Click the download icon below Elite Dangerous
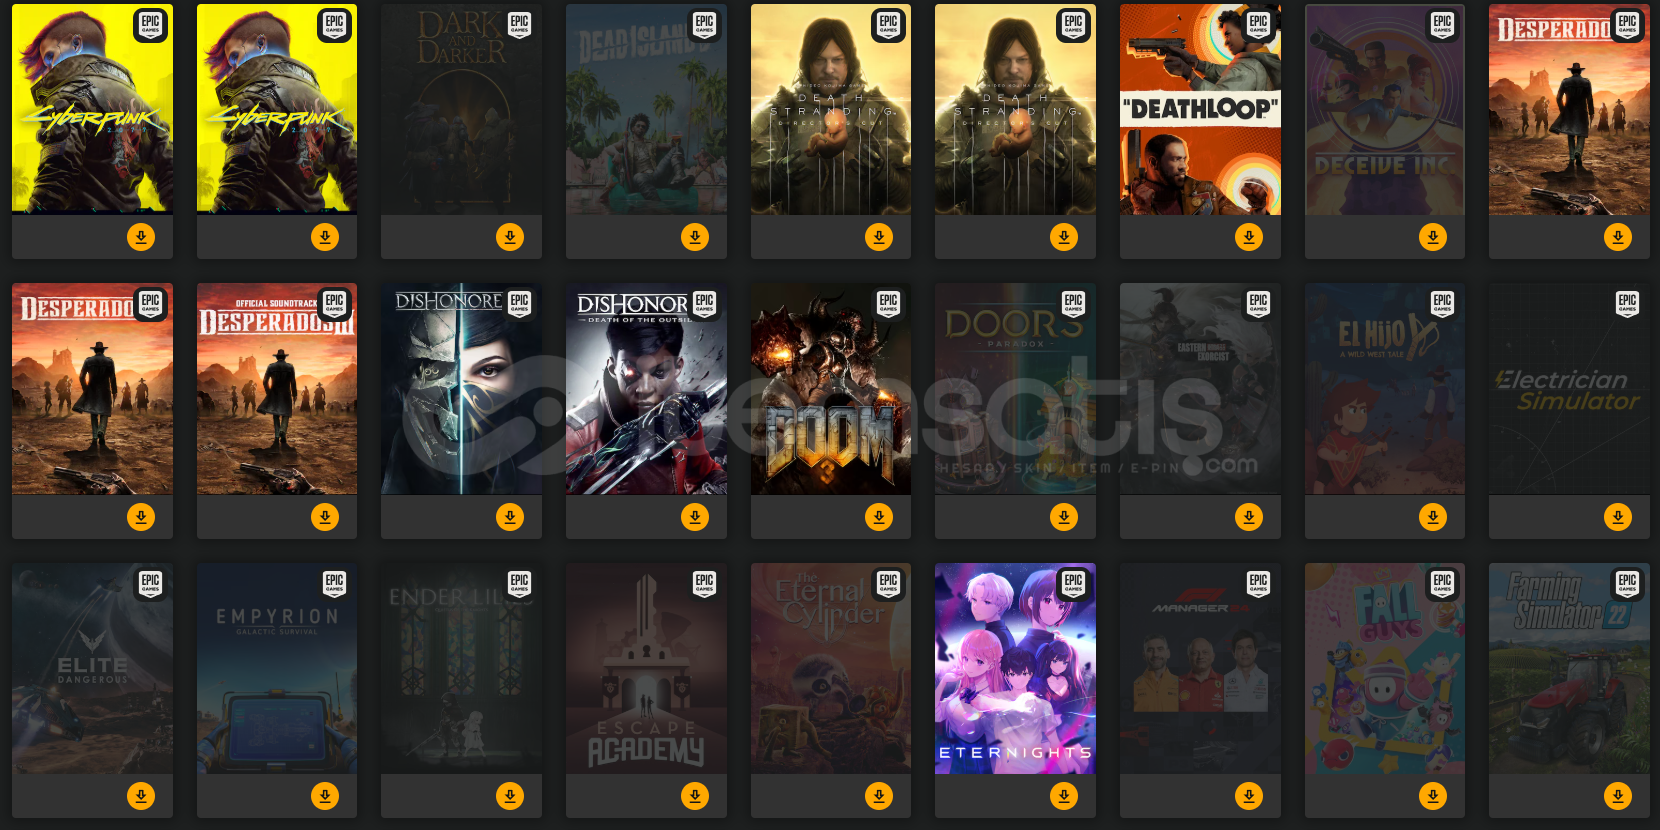Screen dimensions: 1660x830 (141, 796)
